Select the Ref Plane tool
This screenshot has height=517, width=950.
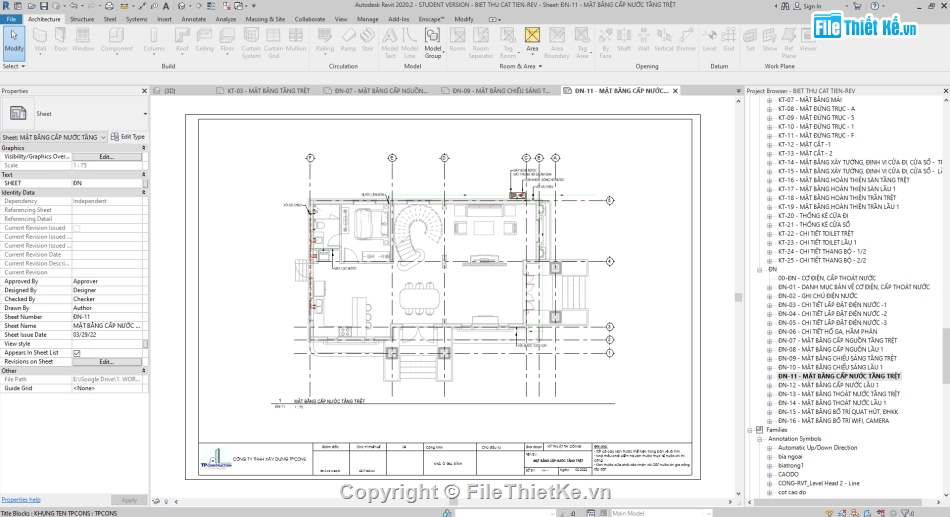click(788, 42)
